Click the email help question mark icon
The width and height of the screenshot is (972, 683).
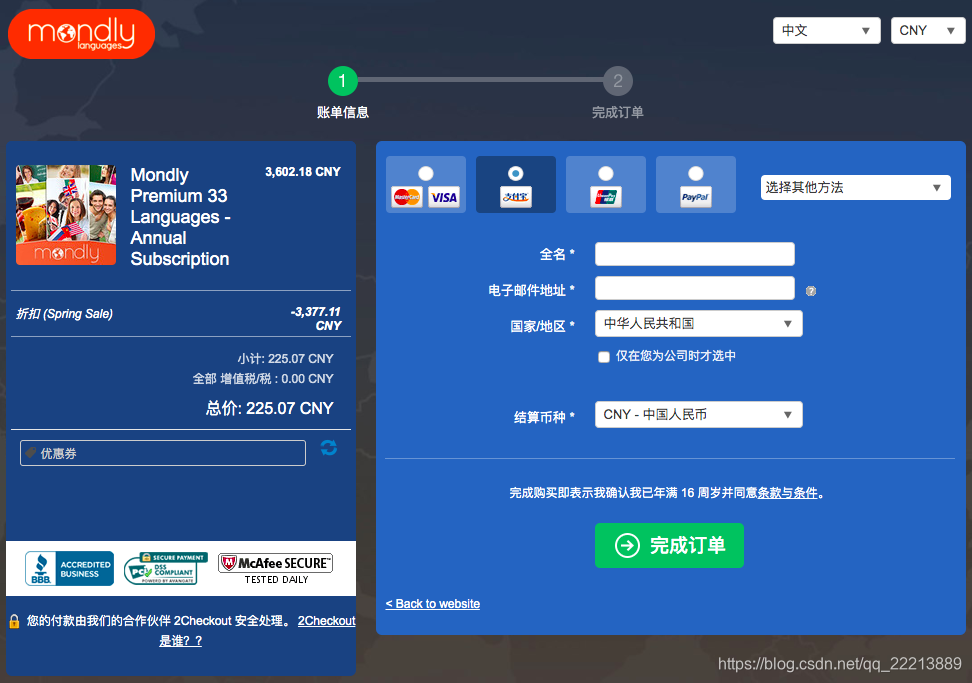[x=811, y=291]
